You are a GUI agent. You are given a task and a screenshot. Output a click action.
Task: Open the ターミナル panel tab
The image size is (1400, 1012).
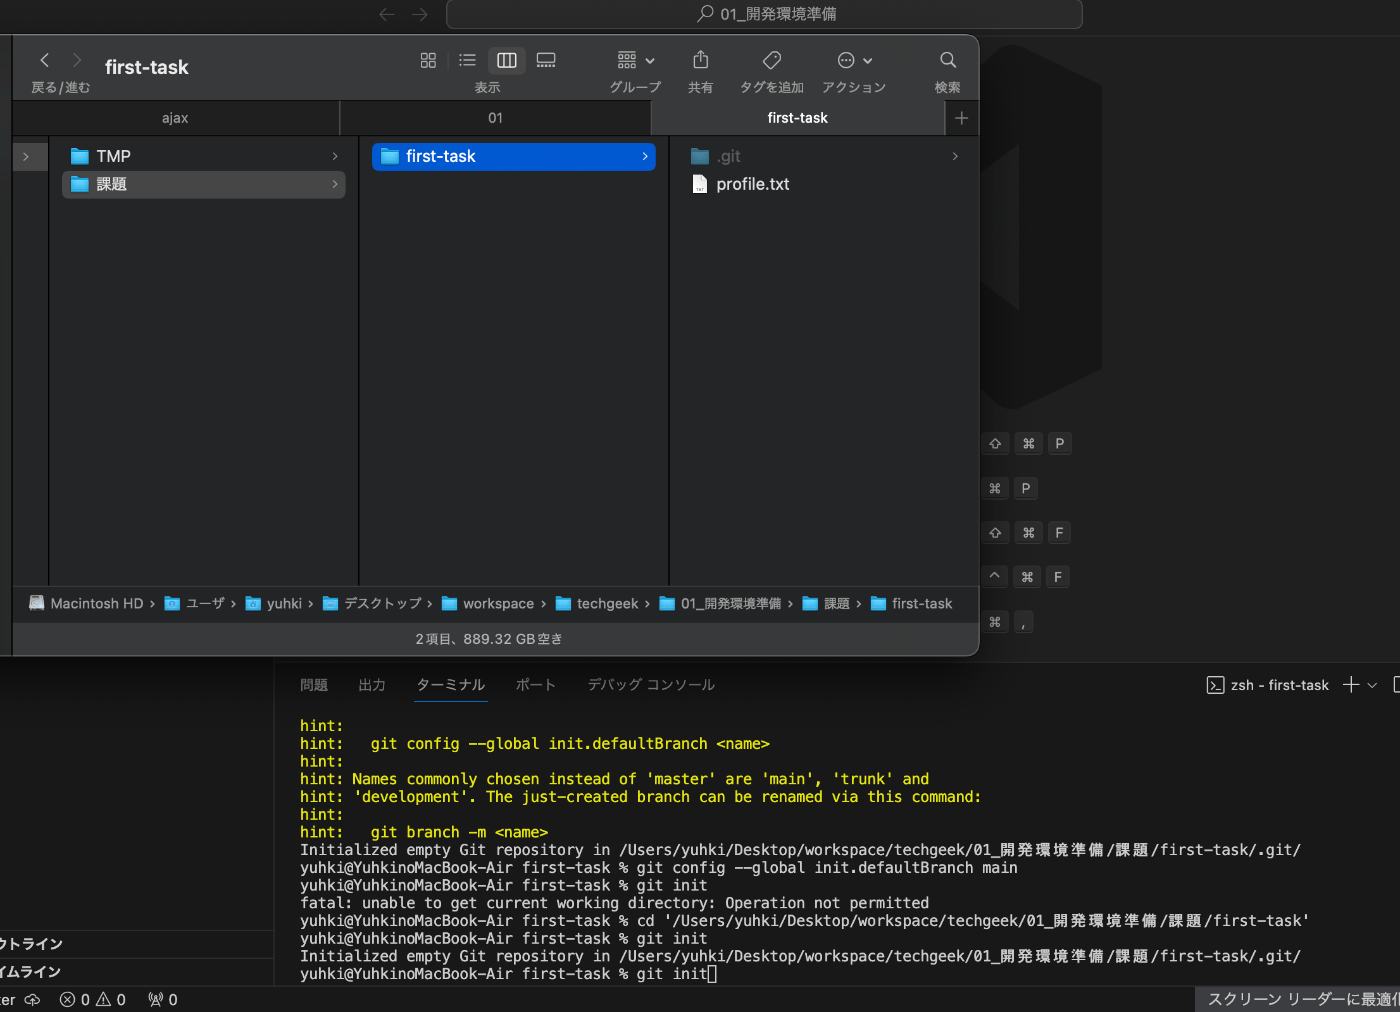pyautogui.click(x=451, y=685)
